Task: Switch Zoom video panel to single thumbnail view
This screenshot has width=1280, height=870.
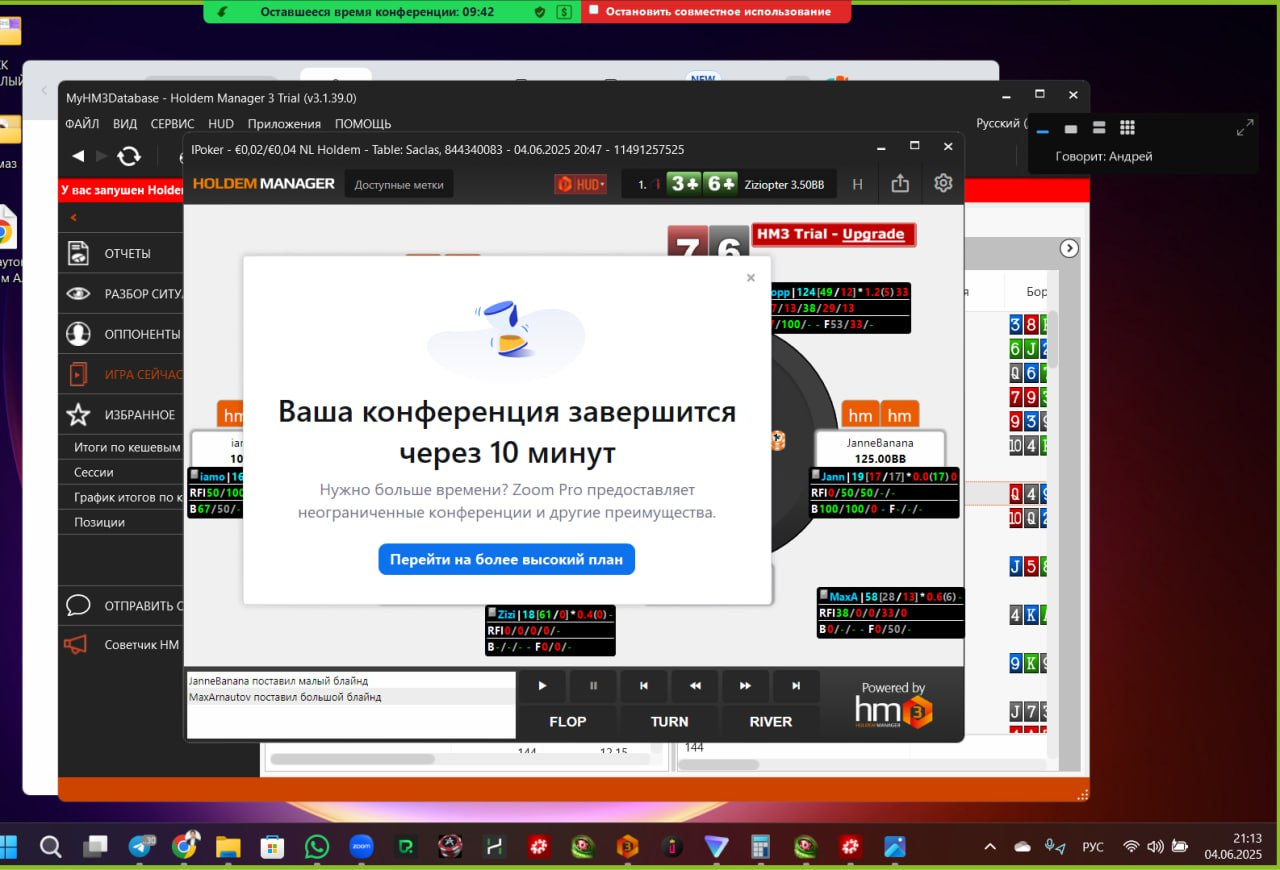Action: click(x=1071, y=129)
